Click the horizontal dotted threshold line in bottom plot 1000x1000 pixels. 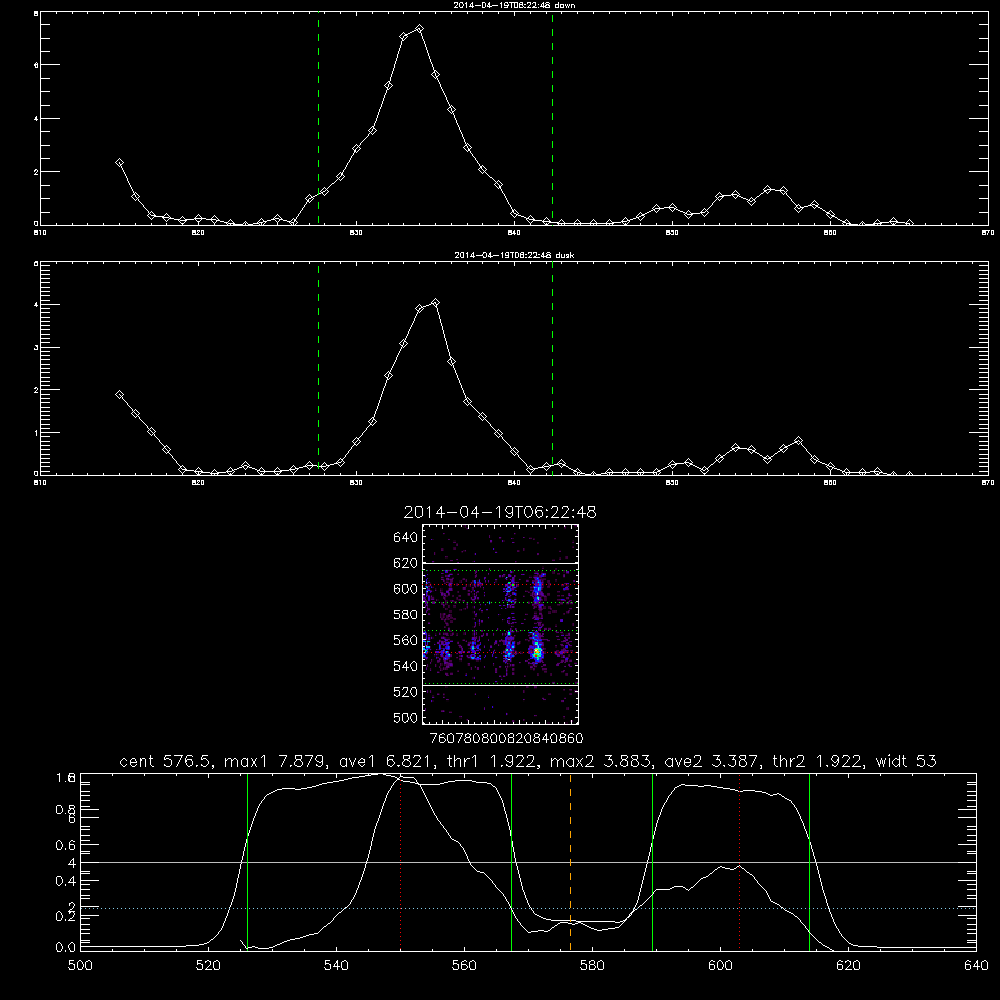pos(528,908)
